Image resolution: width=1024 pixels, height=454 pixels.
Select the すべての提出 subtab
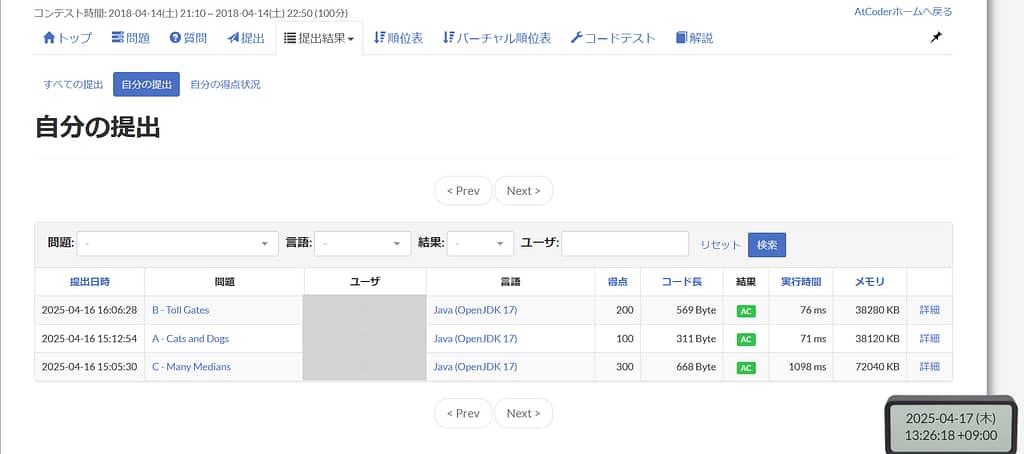tap(73, 84)
